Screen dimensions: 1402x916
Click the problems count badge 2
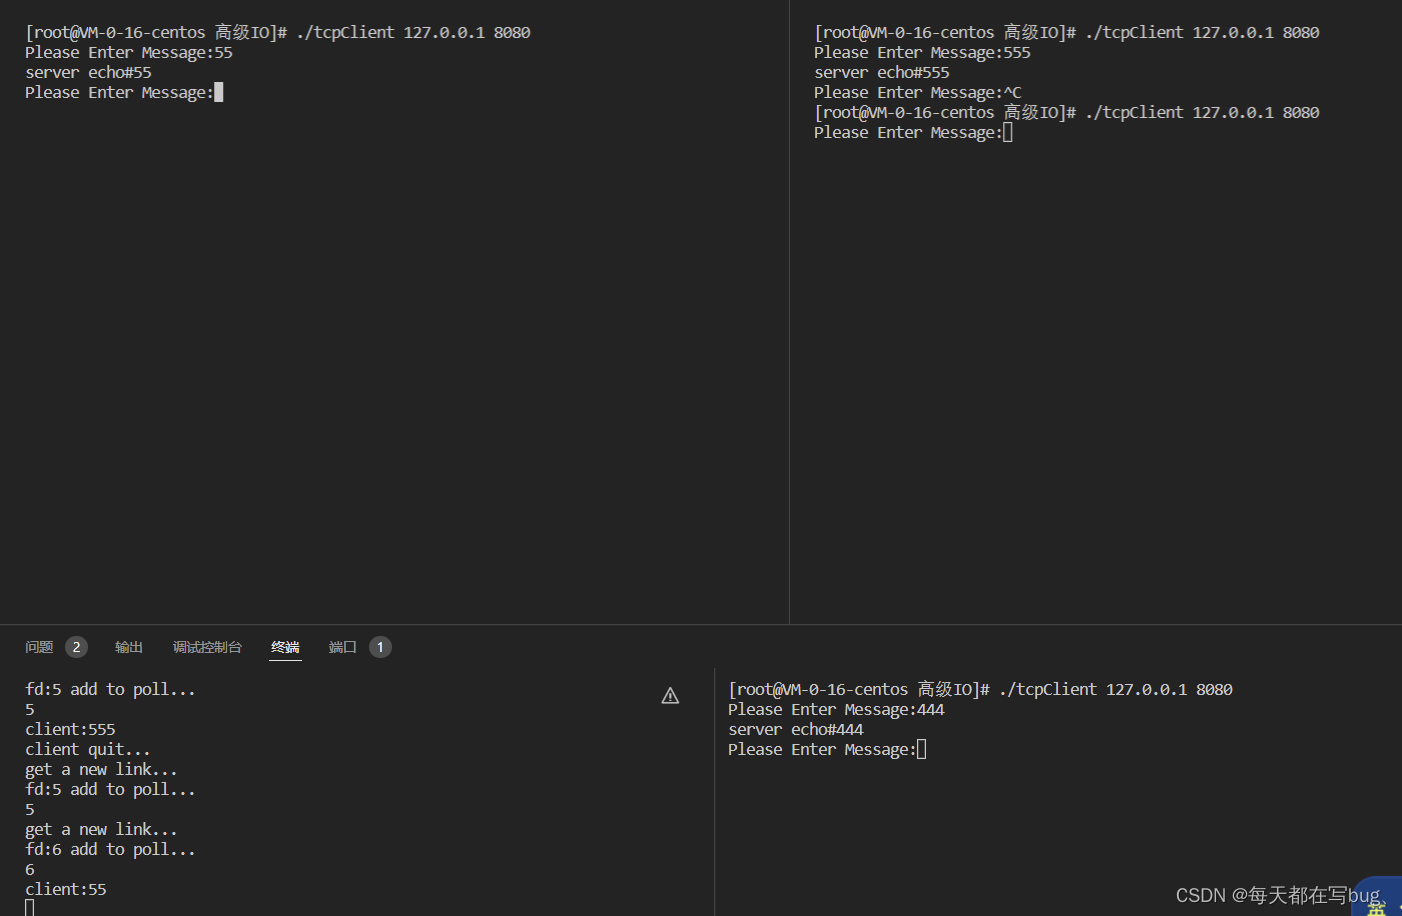[76, 647]
